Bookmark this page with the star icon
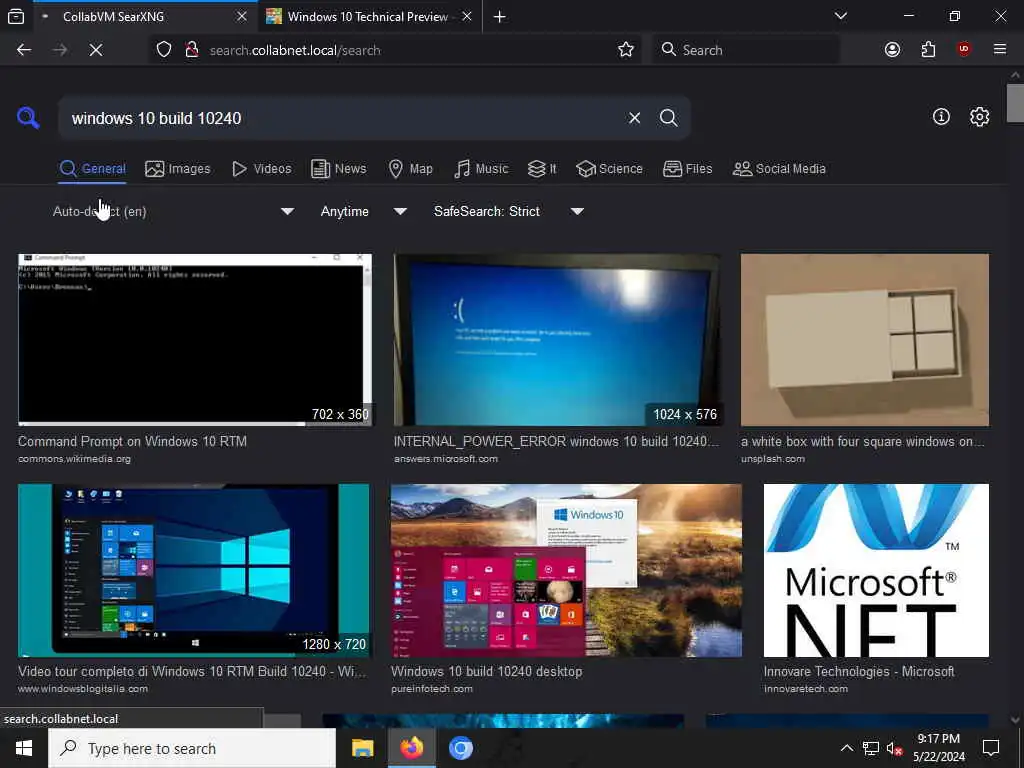 coord(626,50)
